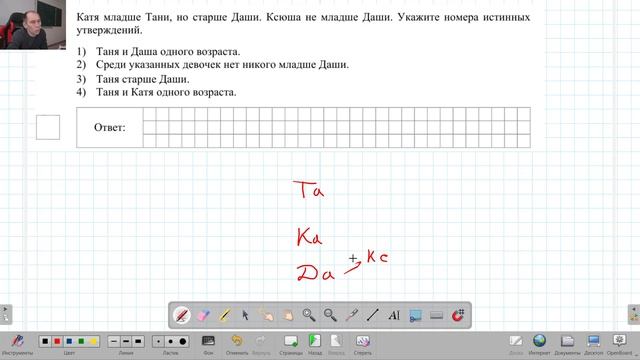Undo last action with Отменить
This screenshot has width=640, height=360.
237,344
